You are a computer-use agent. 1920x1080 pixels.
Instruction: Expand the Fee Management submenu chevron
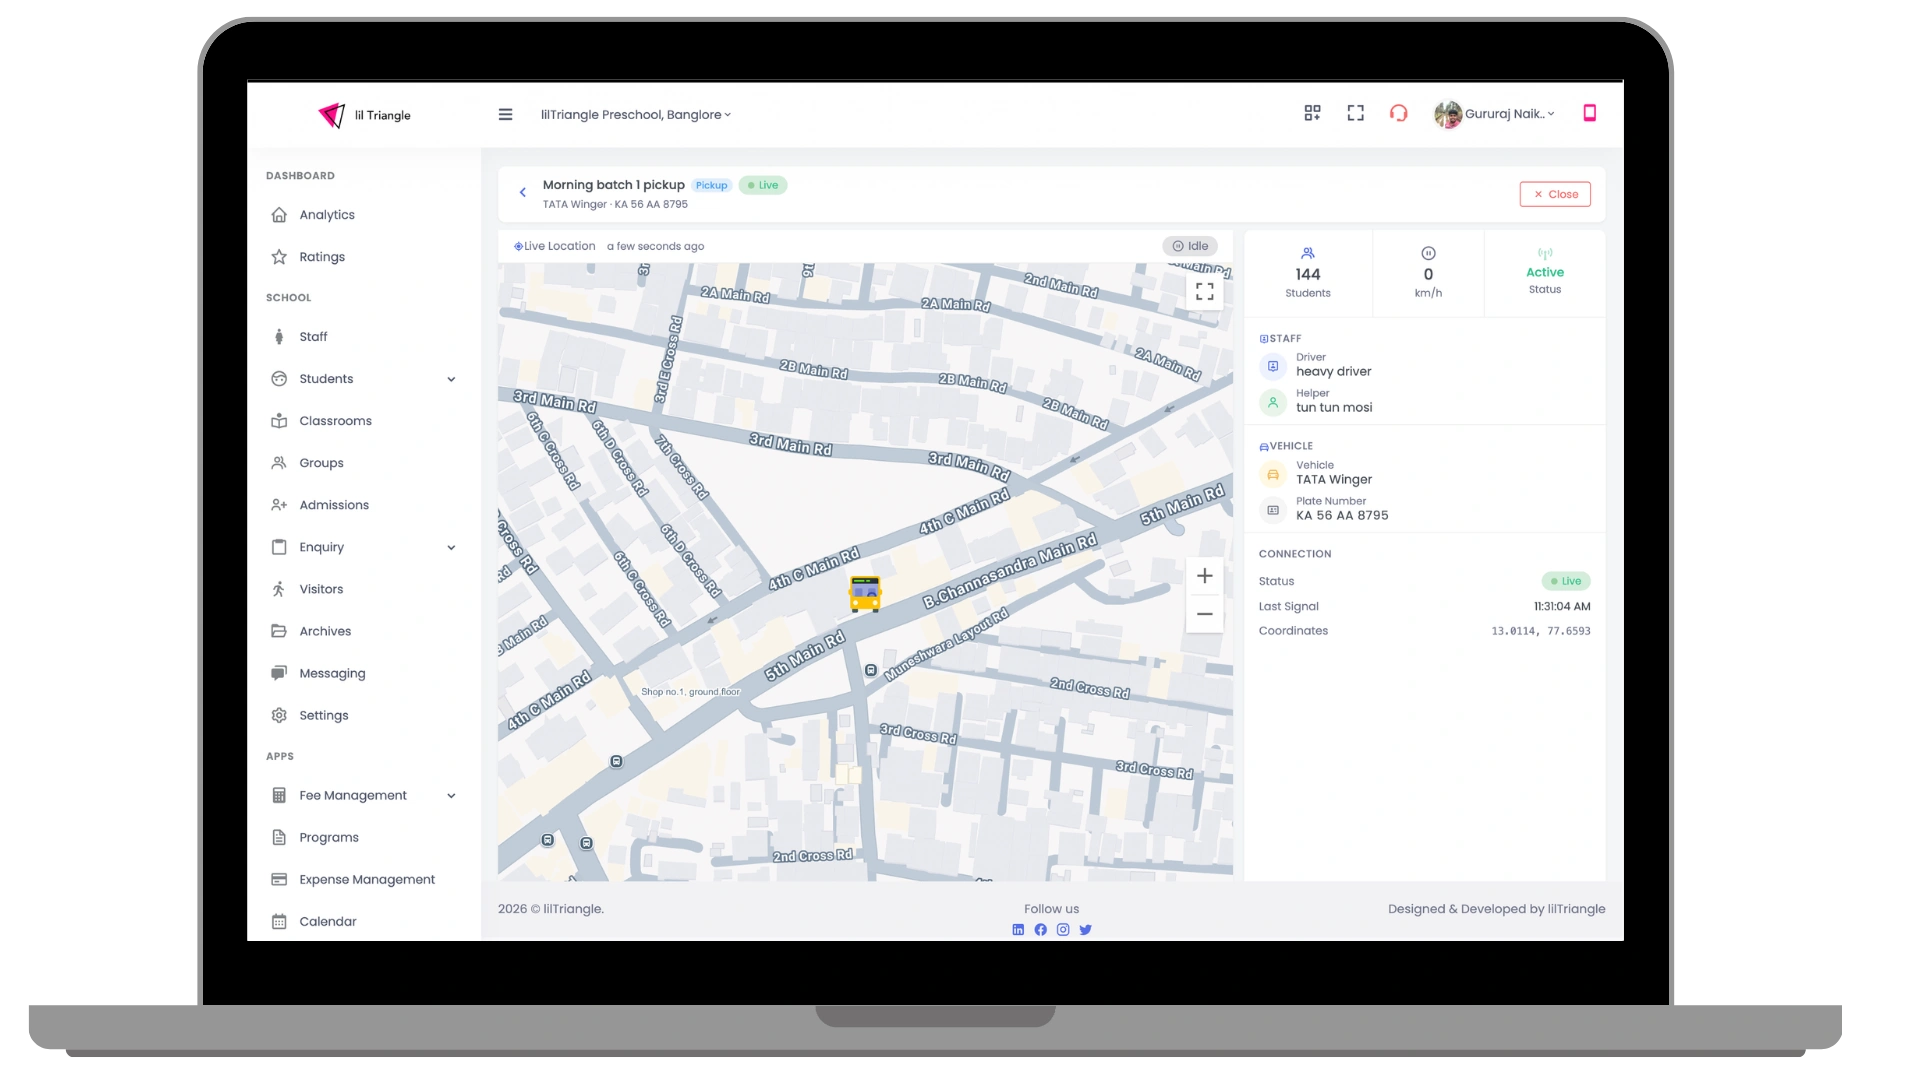tap(451, 796)
